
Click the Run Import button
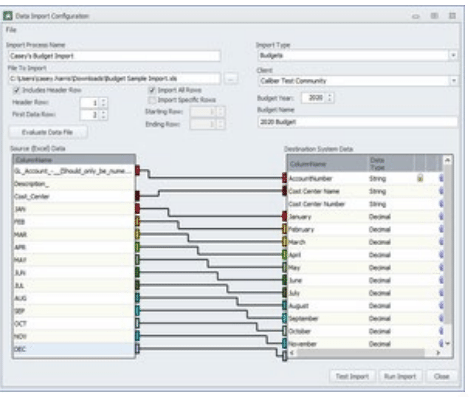pos(400,376)
